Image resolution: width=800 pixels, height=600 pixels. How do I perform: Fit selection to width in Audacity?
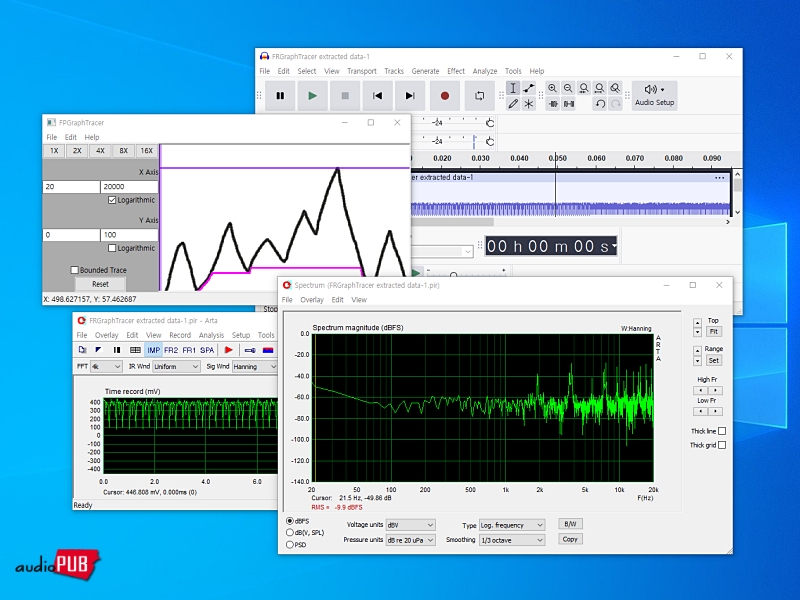pyautogui.click(x=584, y=88)
